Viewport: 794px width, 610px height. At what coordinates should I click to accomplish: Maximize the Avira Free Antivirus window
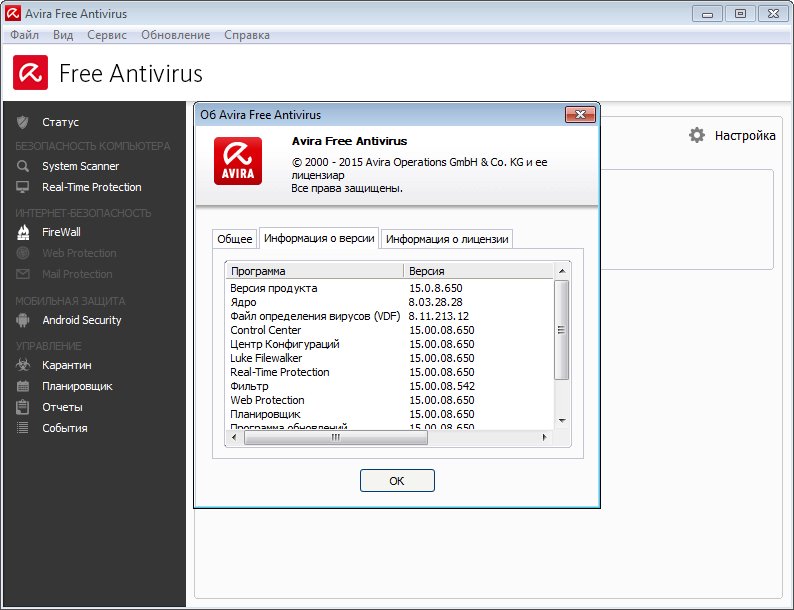tap(740, 14)
